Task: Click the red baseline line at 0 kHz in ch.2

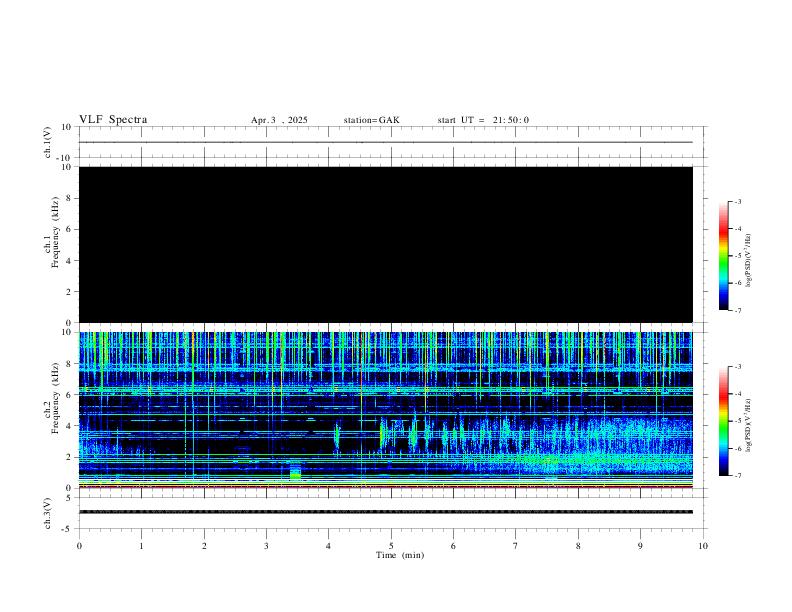Action: point(385,487)
